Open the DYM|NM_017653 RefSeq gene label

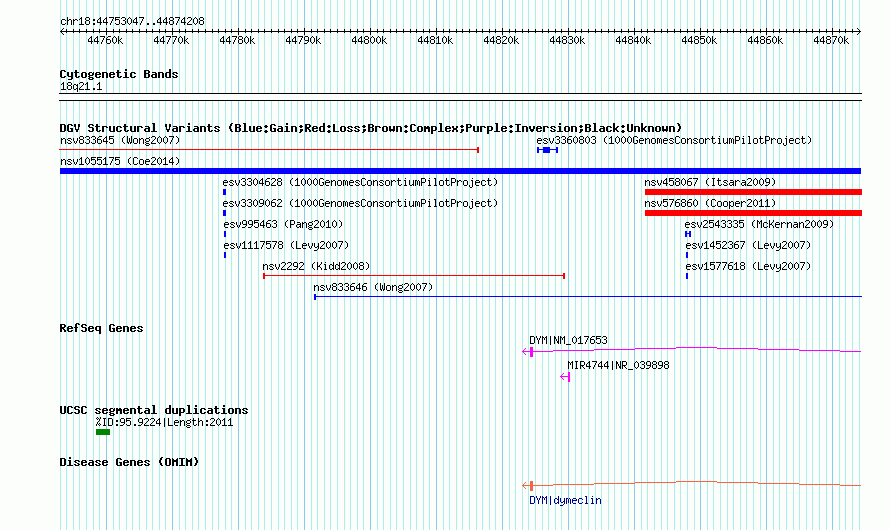pos(568,340)
